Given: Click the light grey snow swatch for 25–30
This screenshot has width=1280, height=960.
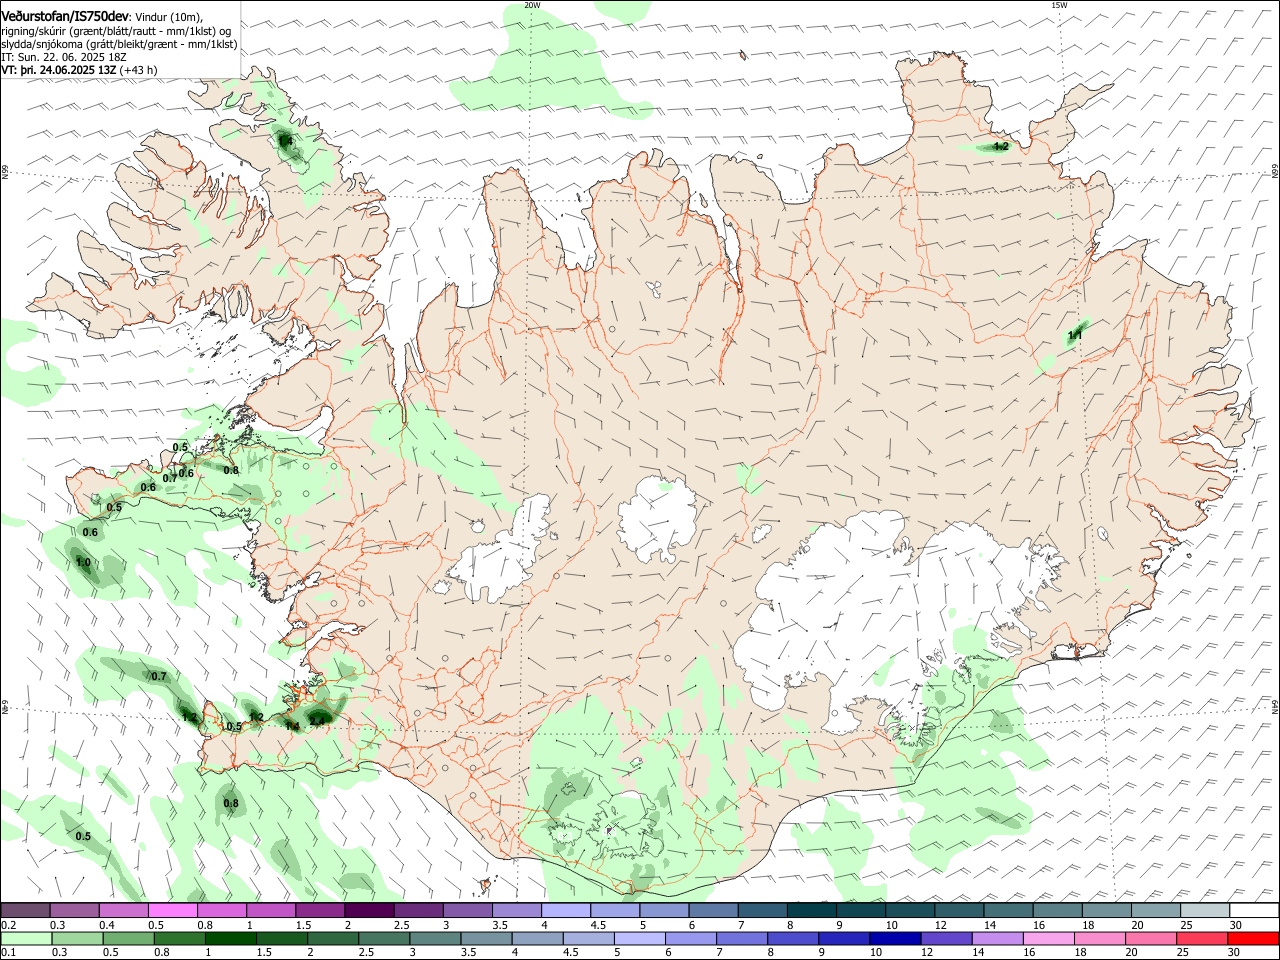Looking at the screenshot, I should [1206, 911].
